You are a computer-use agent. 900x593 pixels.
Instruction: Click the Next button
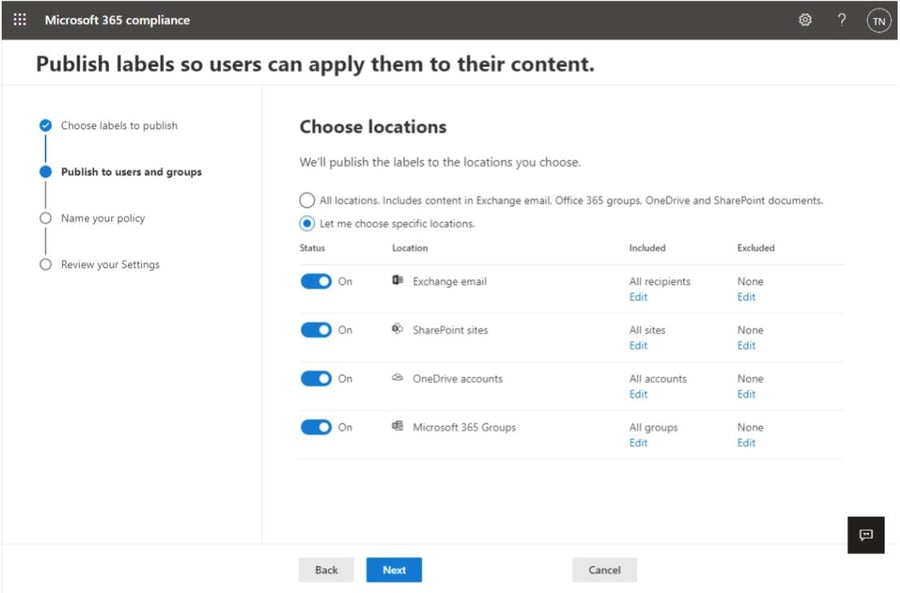click(393, 569)
